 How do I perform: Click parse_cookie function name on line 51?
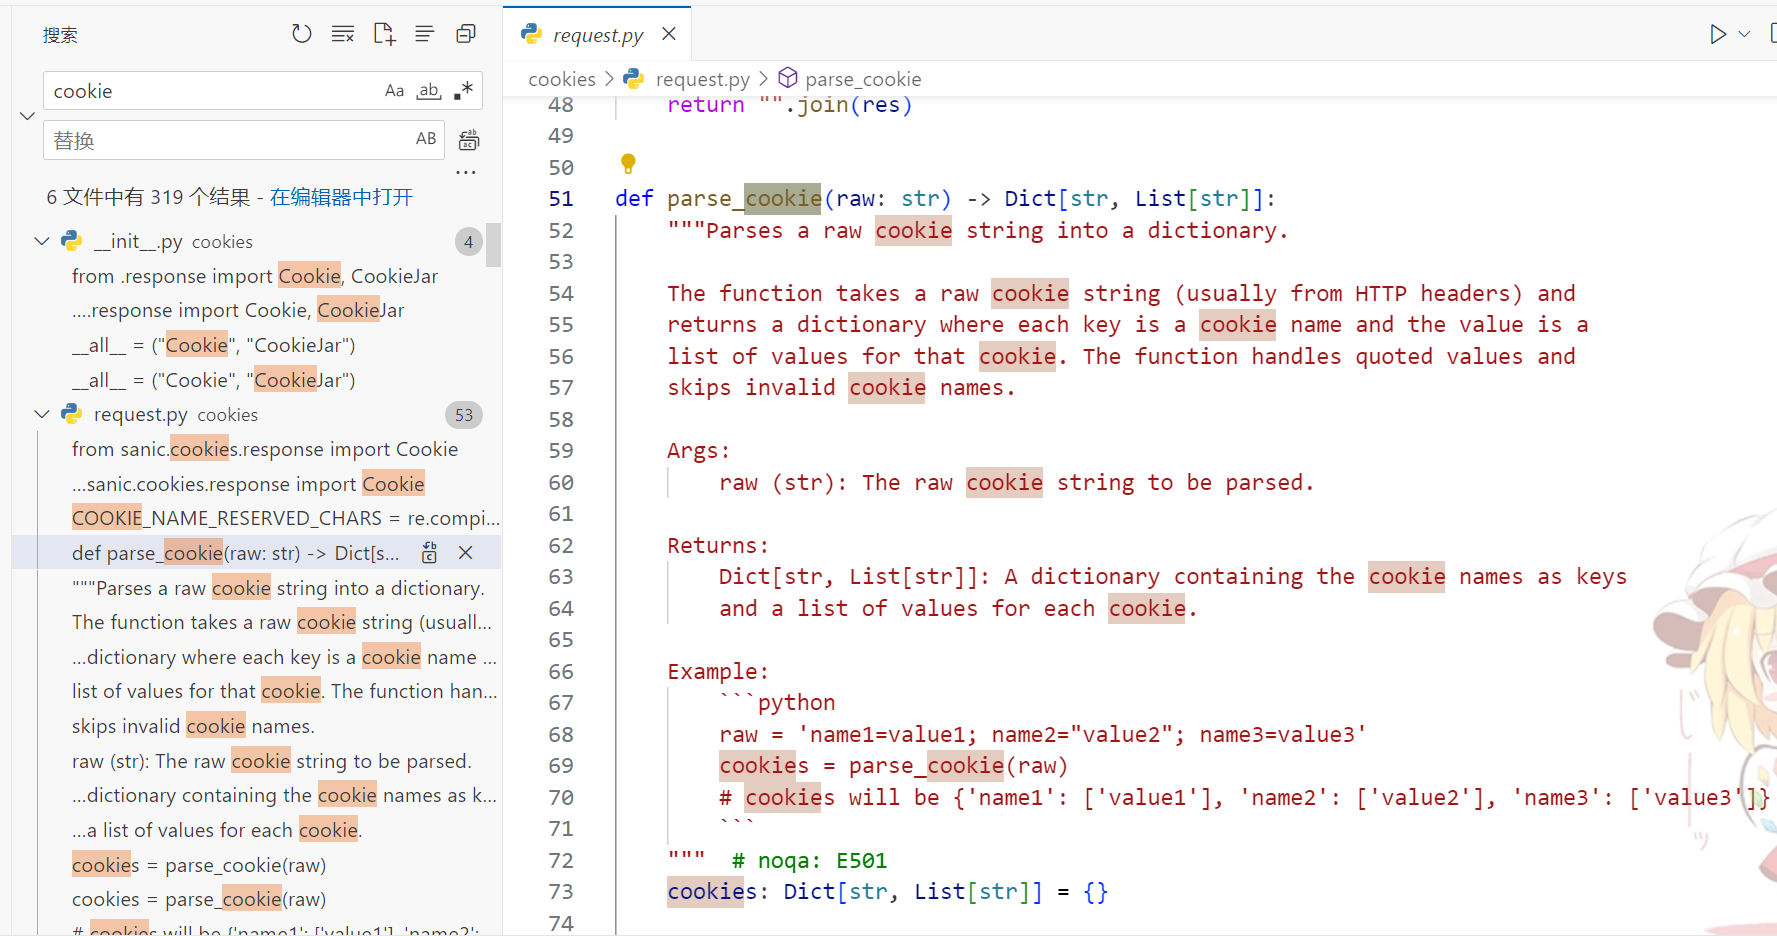pyautogui.click(x=744, y=199)
